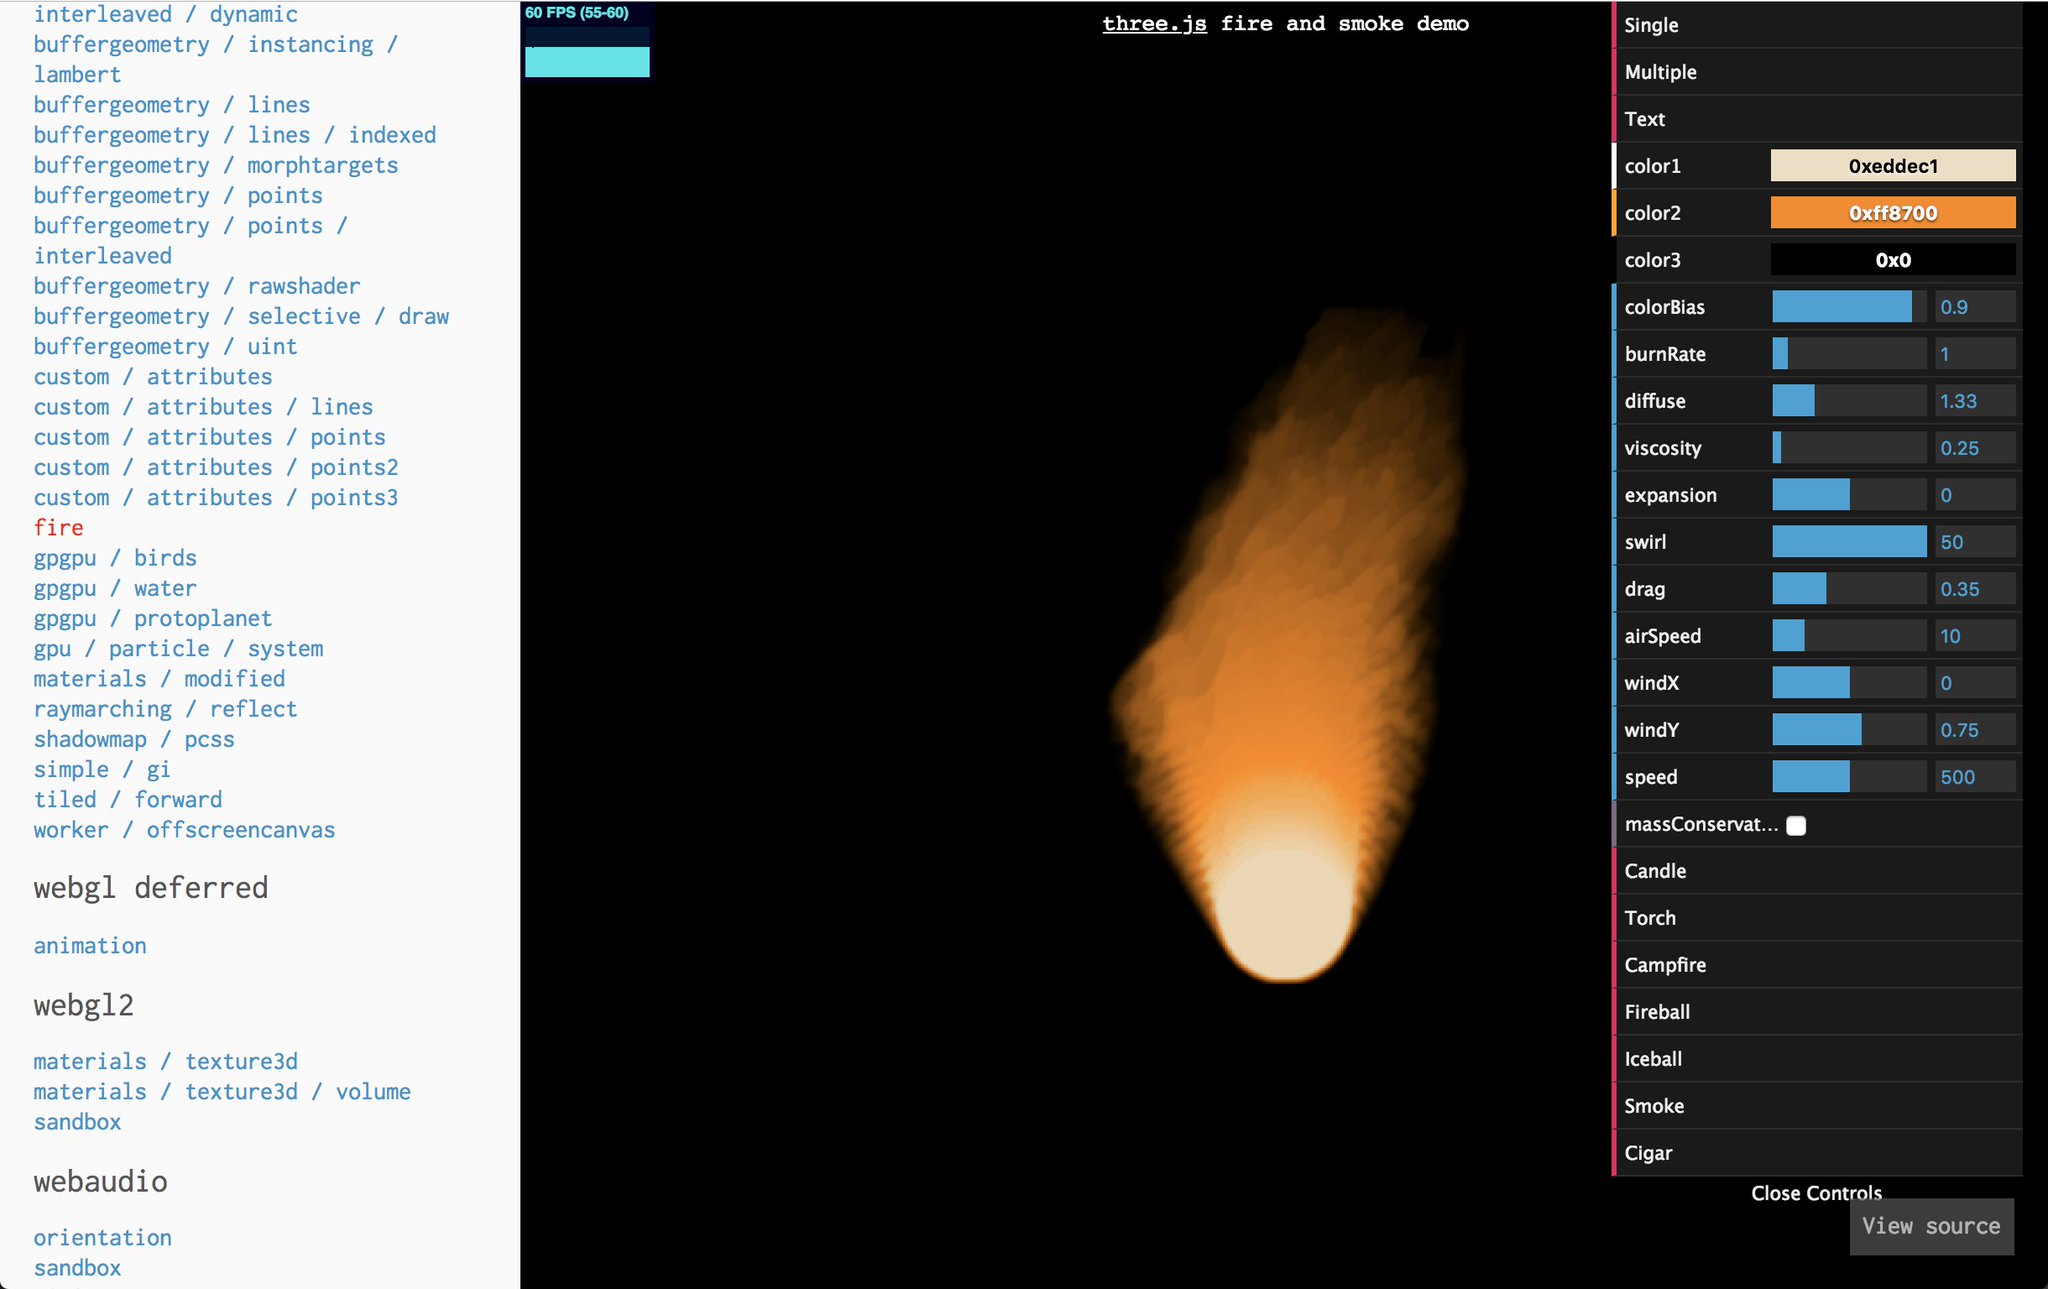2048x1289 pixels.
Task: Set the swirl slider bar
Action: (x=1848, y=542)
